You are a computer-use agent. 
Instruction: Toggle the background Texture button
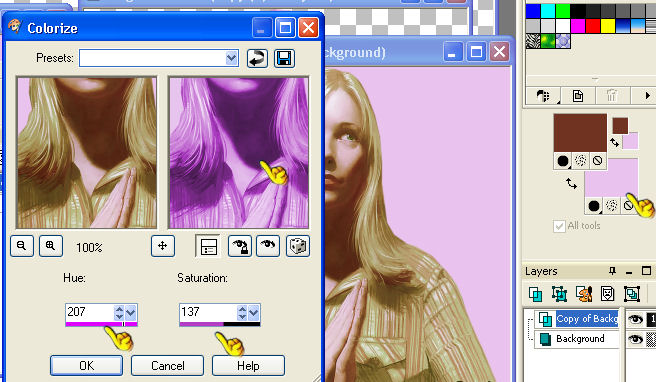[x=611, y=205]
